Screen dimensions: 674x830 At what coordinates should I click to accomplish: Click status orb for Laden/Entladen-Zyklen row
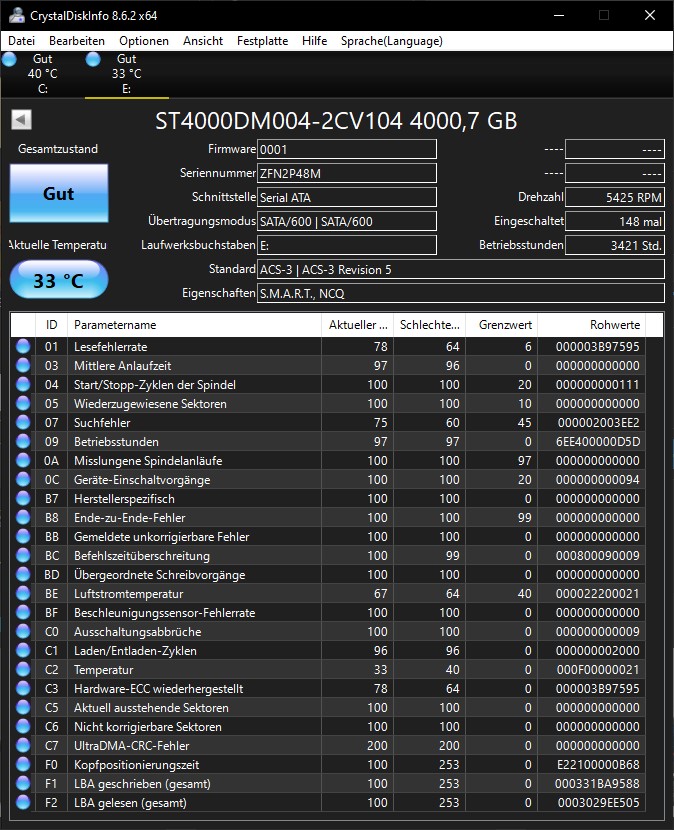(23, 651)
